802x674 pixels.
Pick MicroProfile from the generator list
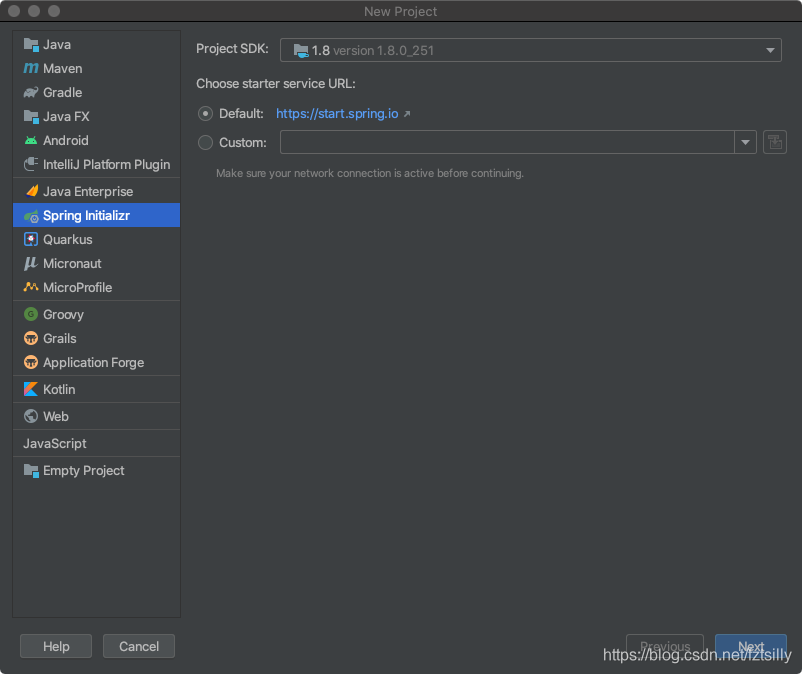click(96, 287)
